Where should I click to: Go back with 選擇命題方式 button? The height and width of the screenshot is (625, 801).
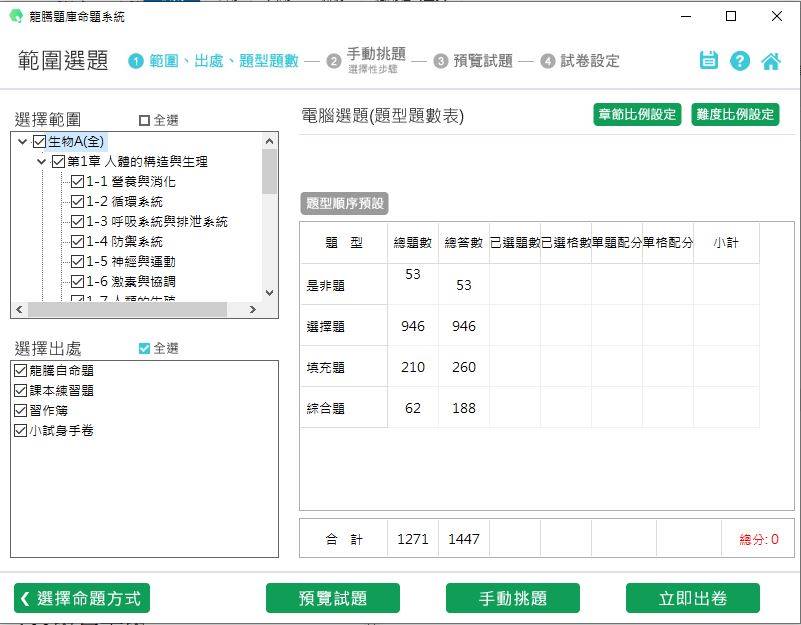pos(82,598)
